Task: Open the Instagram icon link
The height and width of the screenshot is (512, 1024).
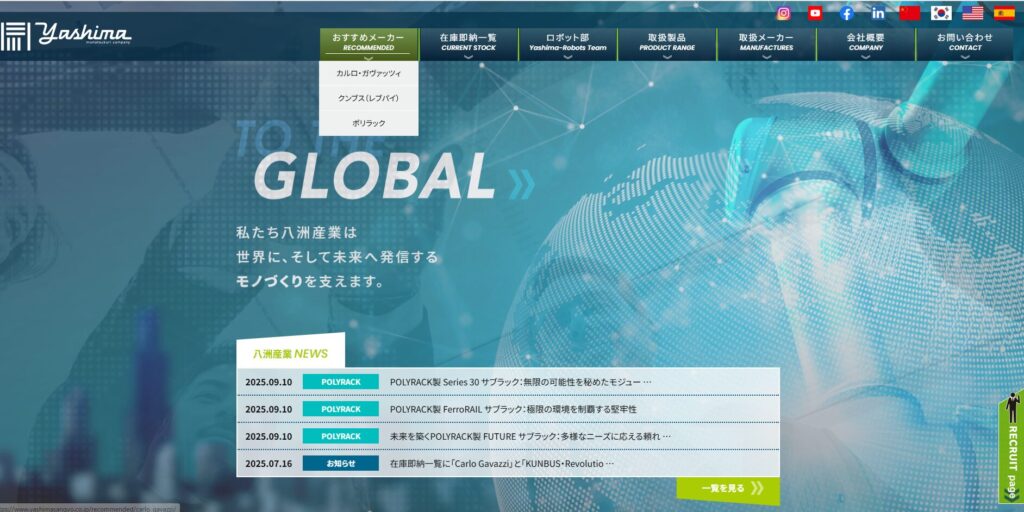Action: [x=784, y=13]
